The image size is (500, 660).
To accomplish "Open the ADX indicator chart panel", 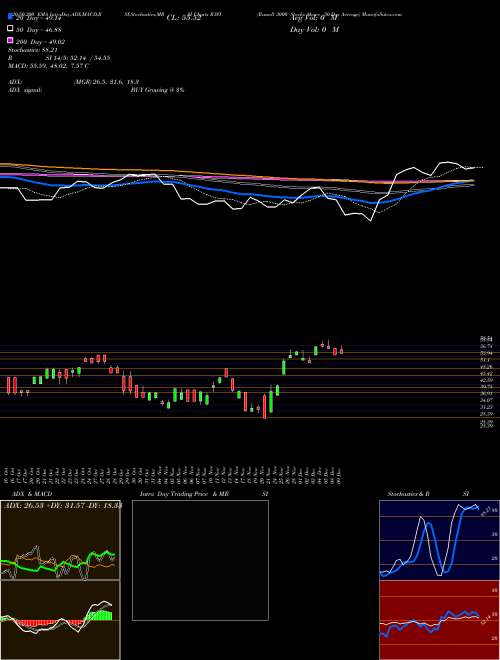I will pos(60,540).
